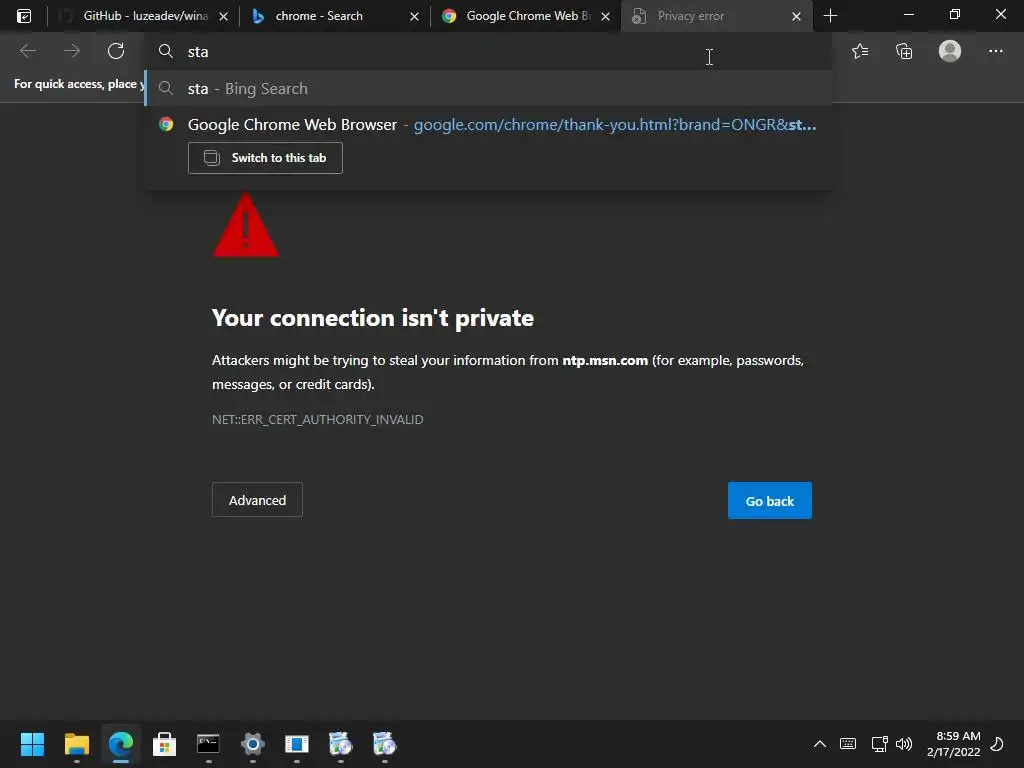Close the chrome - Search tab
1024x768 pixels.
coord(414,16)
